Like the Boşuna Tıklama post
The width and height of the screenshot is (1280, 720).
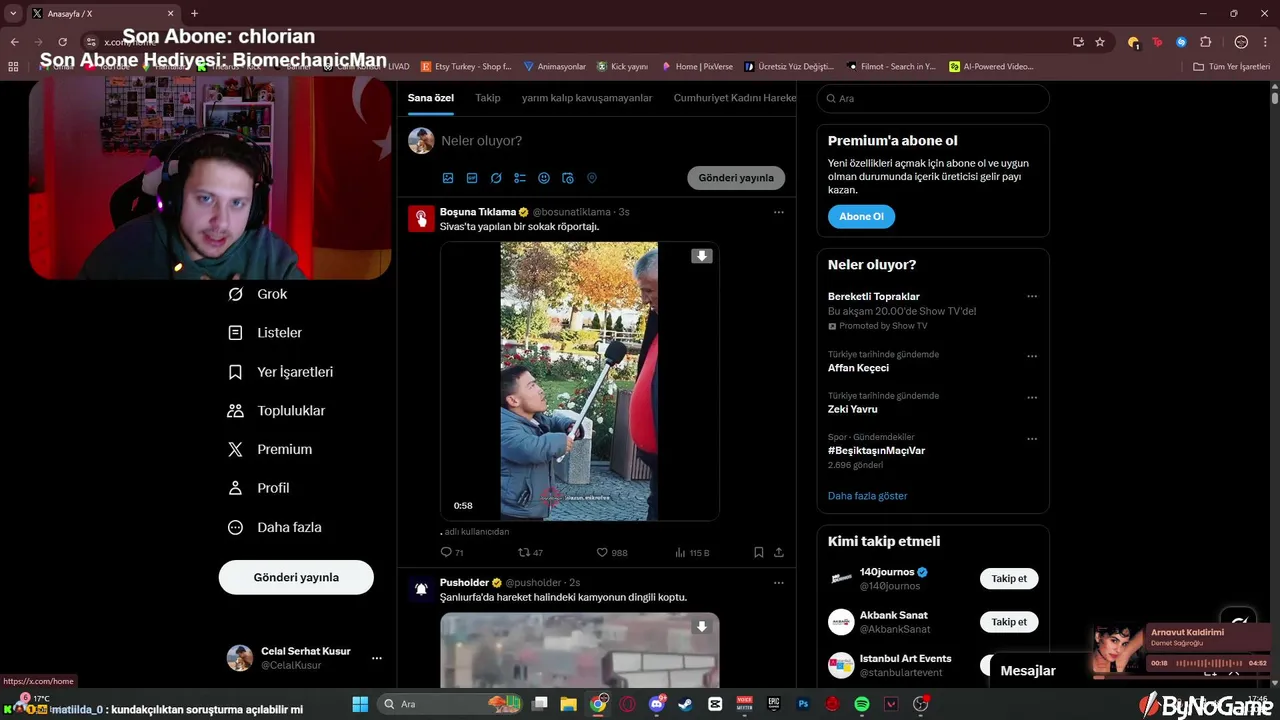[612, 552]
